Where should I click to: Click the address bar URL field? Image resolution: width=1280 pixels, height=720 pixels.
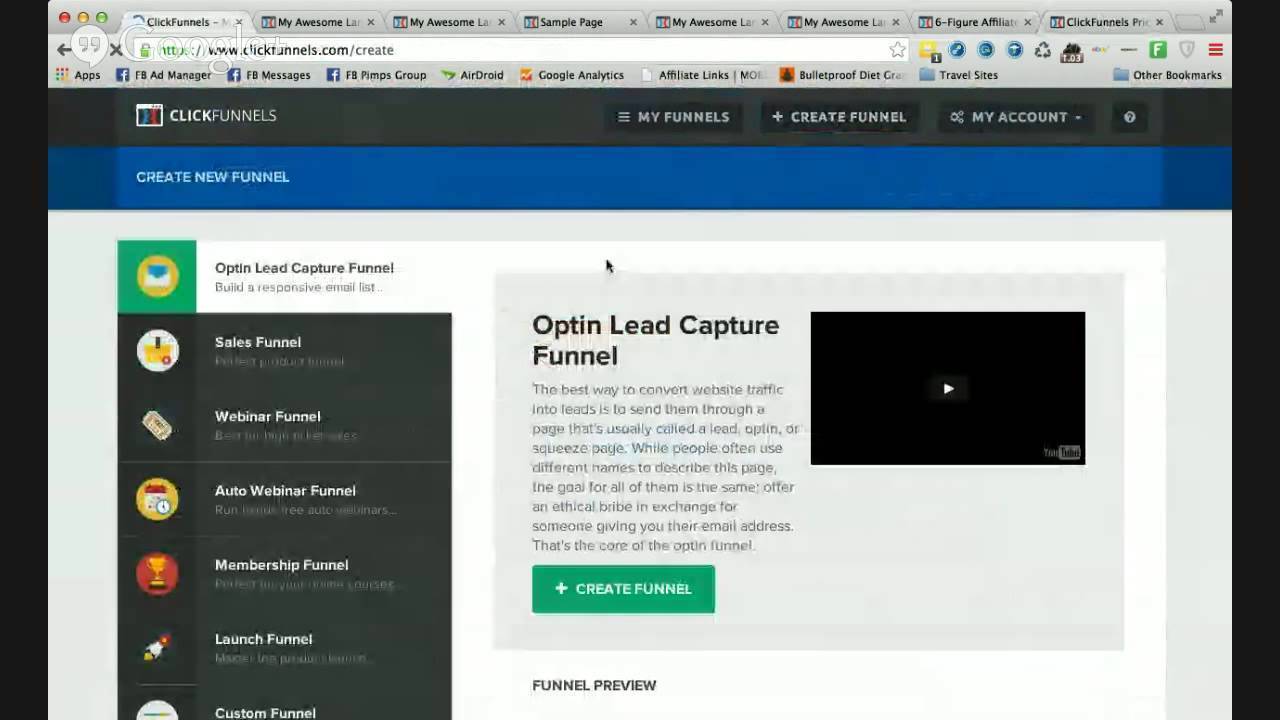[x=520, y=50]
